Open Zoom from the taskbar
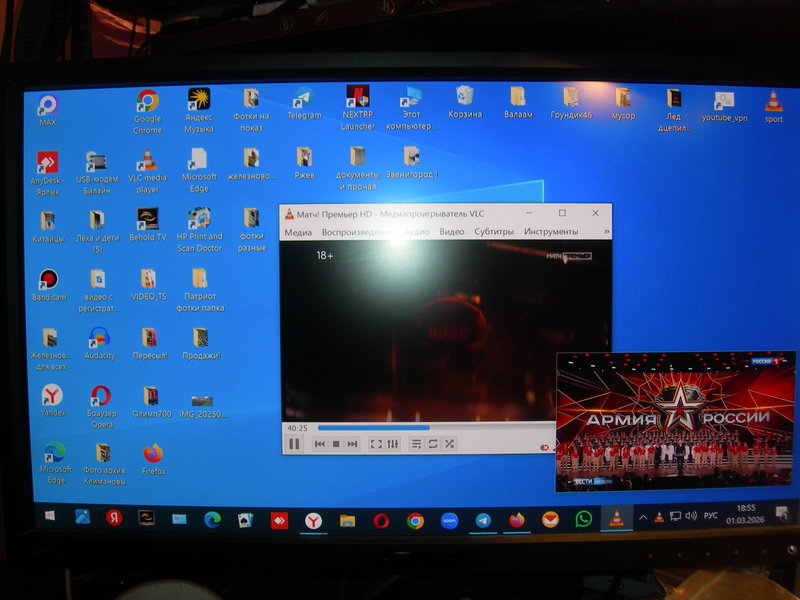 click(x=449, y=520)
